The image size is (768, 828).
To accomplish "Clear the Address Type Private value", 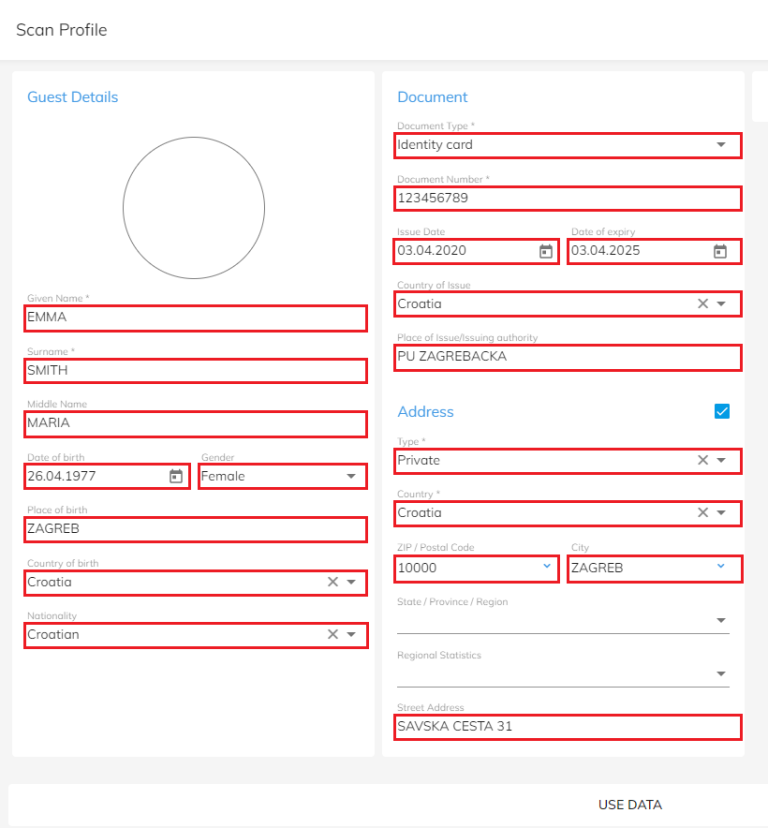I will (x=703, y=460).
